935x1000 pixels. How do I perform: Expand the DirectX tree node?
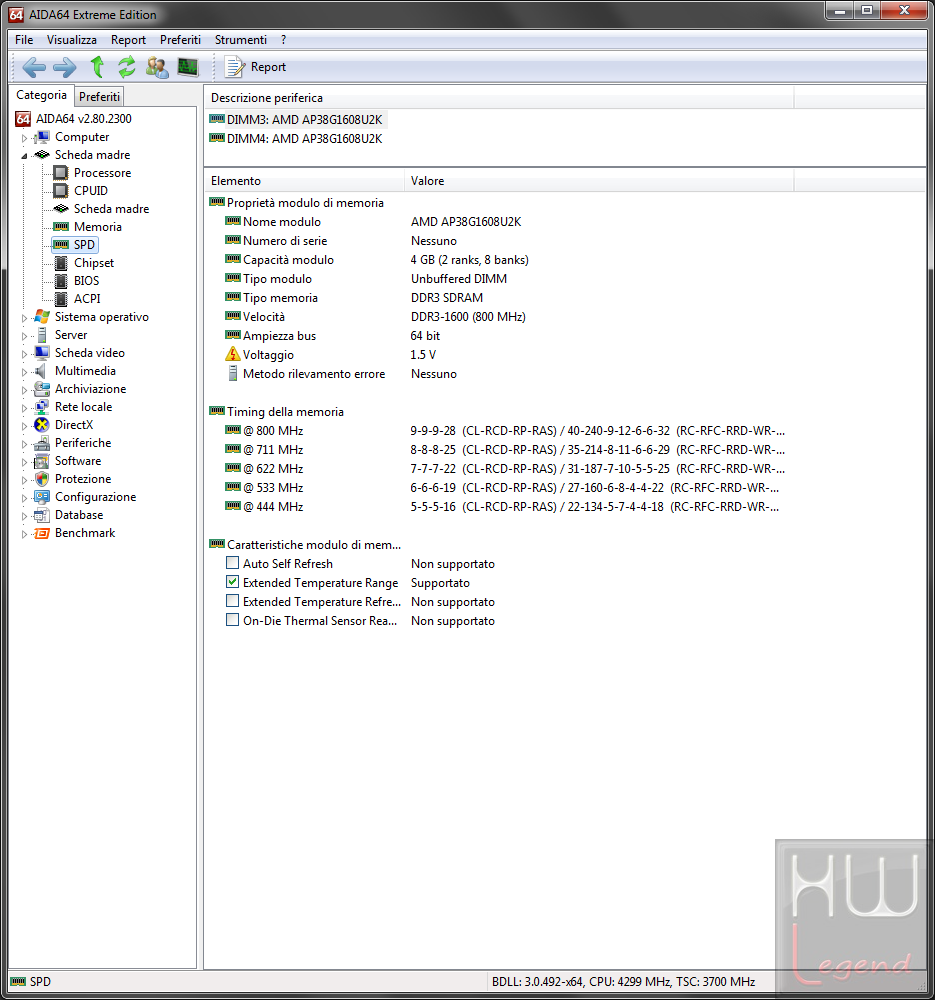pos(24,425)
